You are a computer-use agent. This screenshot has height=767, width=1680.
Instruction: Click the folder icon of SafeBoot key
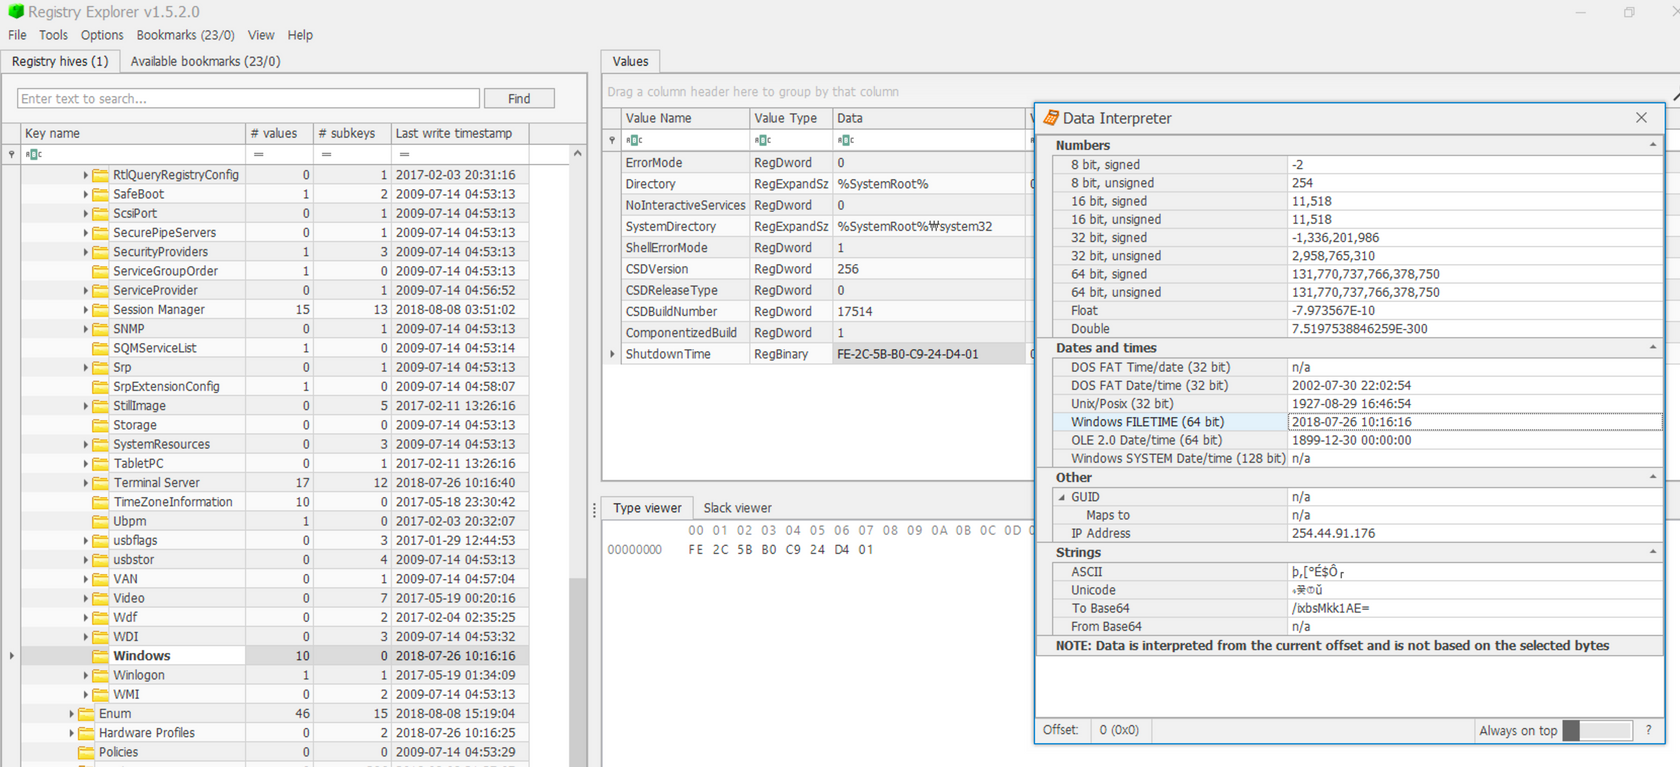100,194
